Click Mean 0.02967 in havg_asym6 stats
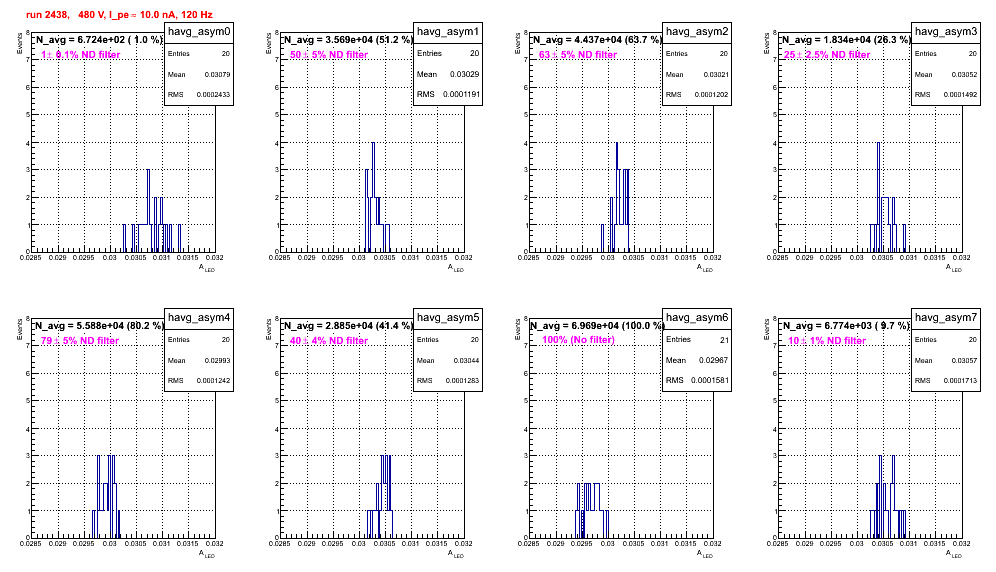 (697, 360)
